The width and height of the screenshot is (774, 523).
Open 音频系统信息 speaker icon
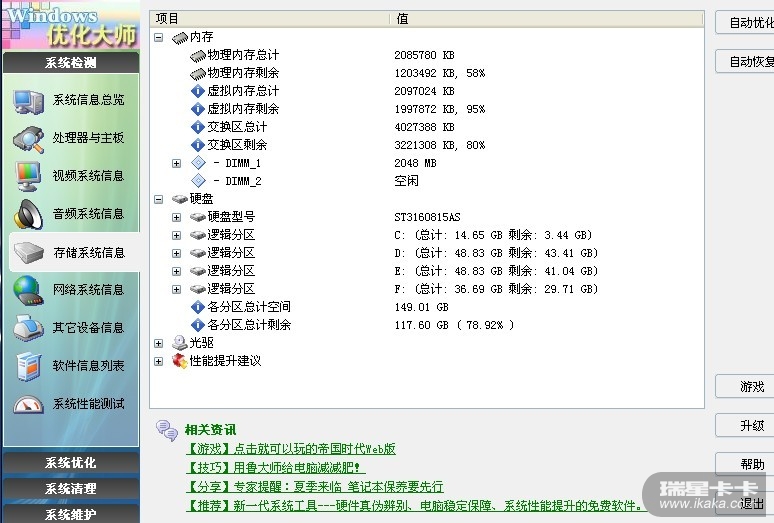pyautogui.click(x=29, y=214)
